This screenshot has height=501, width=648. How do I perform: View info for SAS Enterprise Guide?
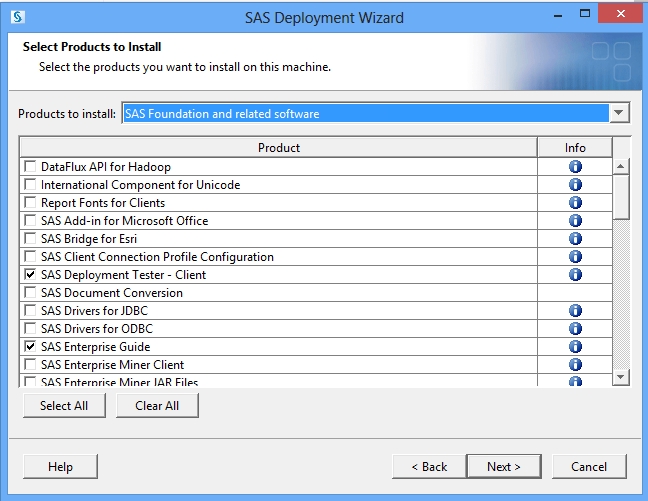(x=575, y=346)
